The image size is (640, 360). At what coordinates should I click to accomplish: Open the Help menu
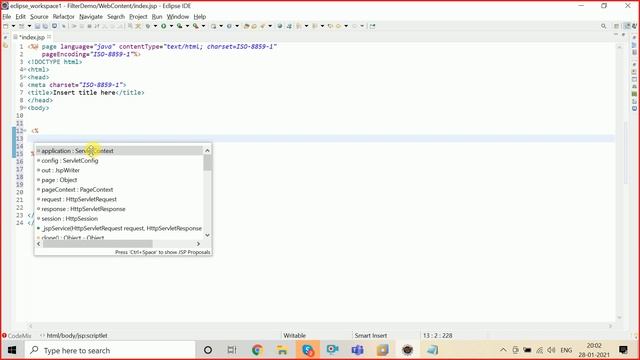(200, 17)
